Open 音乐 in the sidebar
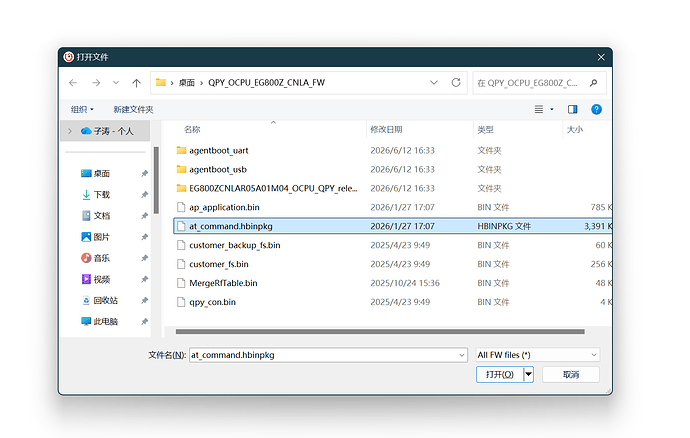Image resolution: width=690 pixels, height=438 pixels. [x=95, y=258]
